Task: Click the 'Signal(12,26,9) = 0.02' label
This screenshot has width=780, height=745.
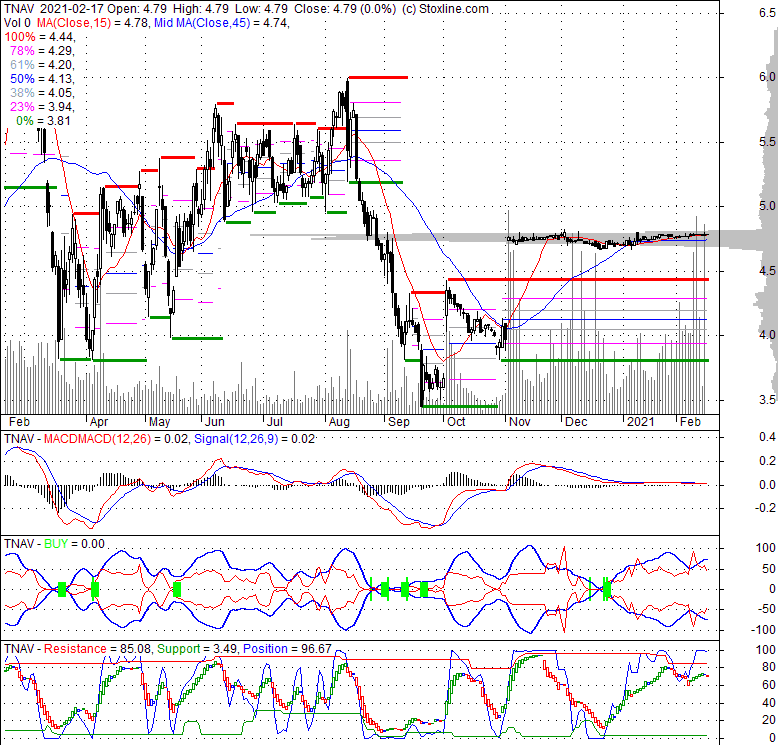Action: pos(254,439)
